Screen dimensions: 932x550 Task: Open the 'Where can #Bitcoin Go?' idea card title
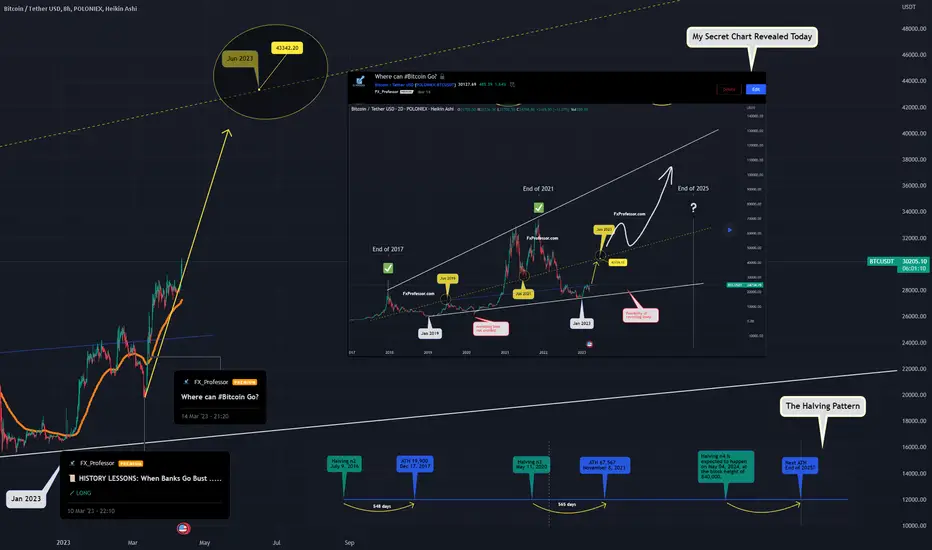(x=220, y=397)
